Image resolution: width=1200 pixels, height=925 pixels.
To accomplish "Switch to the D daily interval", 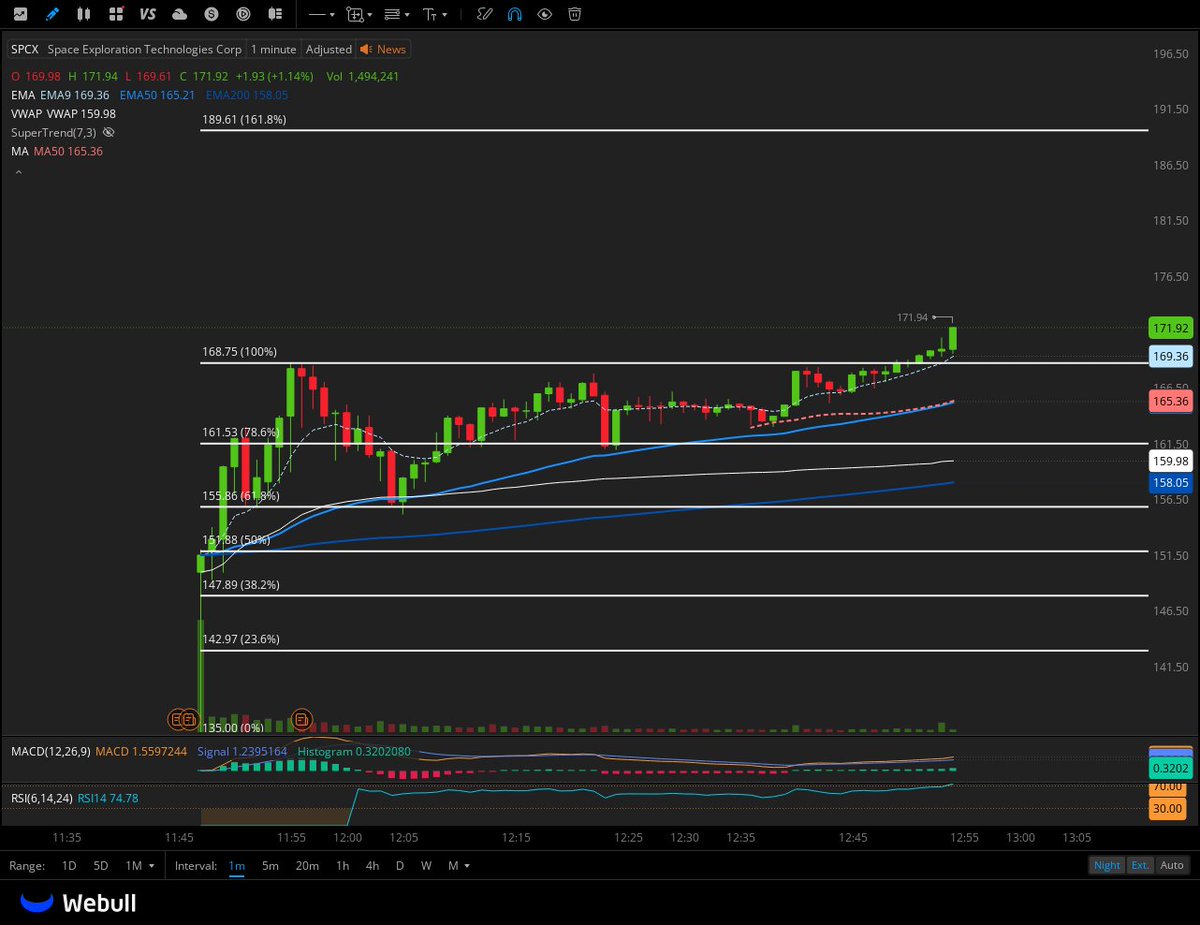I will [x=400, y=865].
